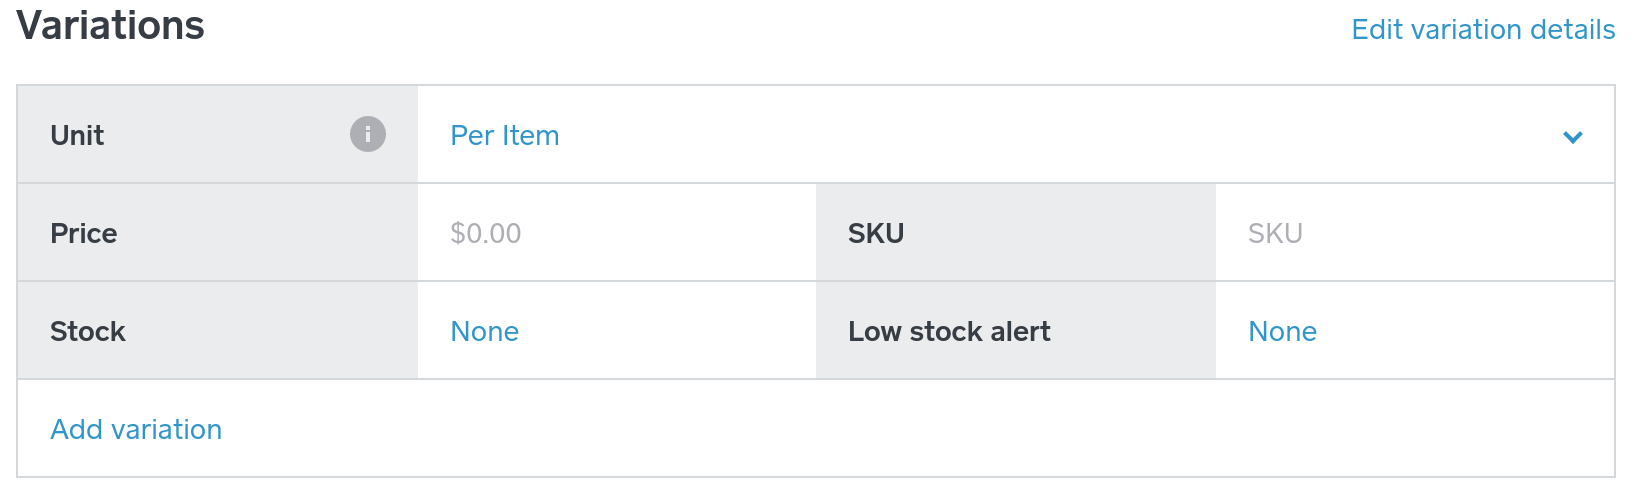Click the Price label

coord(84,234)
